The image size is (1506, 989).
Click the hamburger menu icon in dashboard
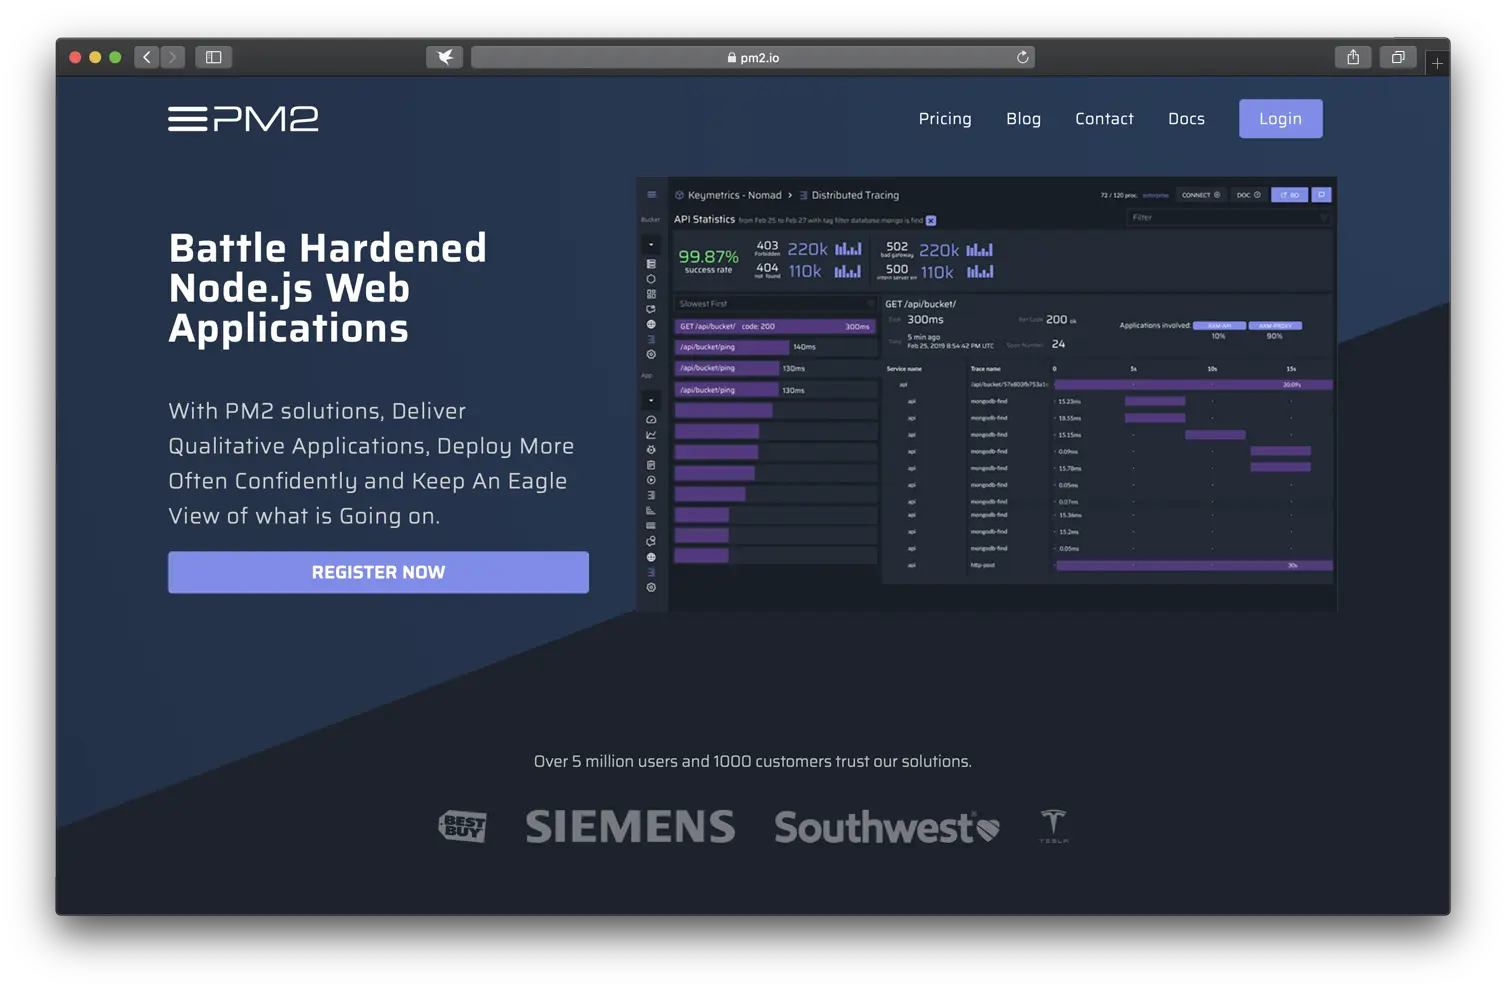[651, 195]
